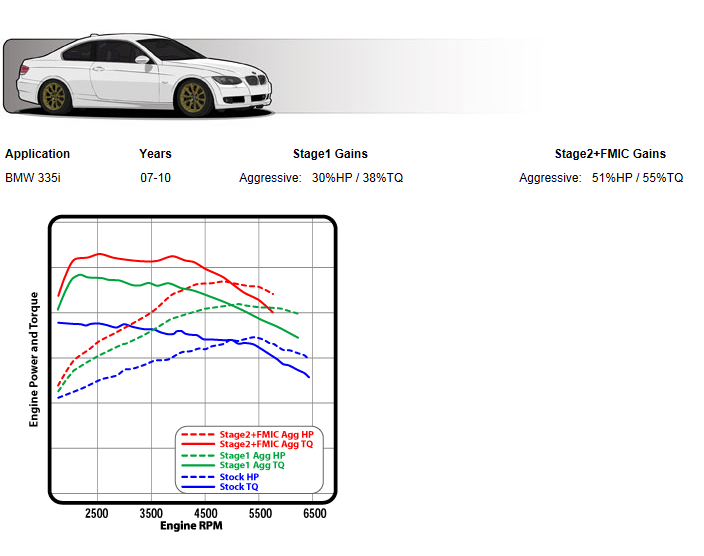This screenshot has width=704, height=556.
Task: Click the solid red line sample in legend
Action: coord(198,444)
